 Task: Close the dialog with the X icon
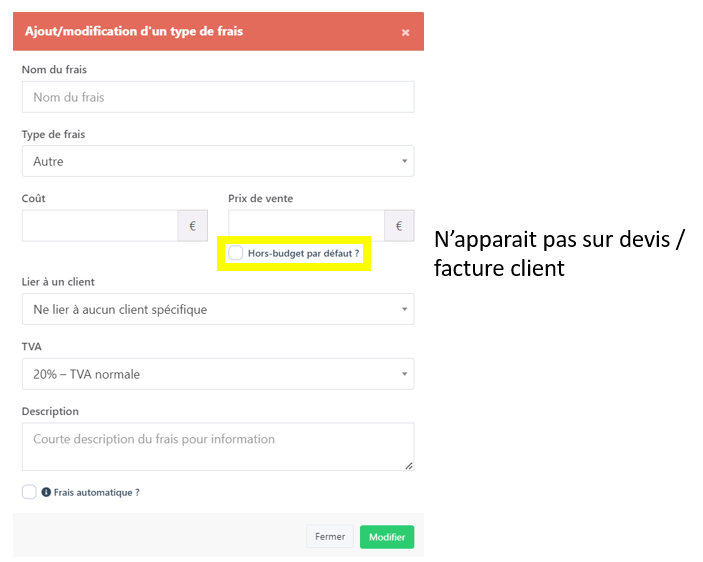[x=405, y=32]
